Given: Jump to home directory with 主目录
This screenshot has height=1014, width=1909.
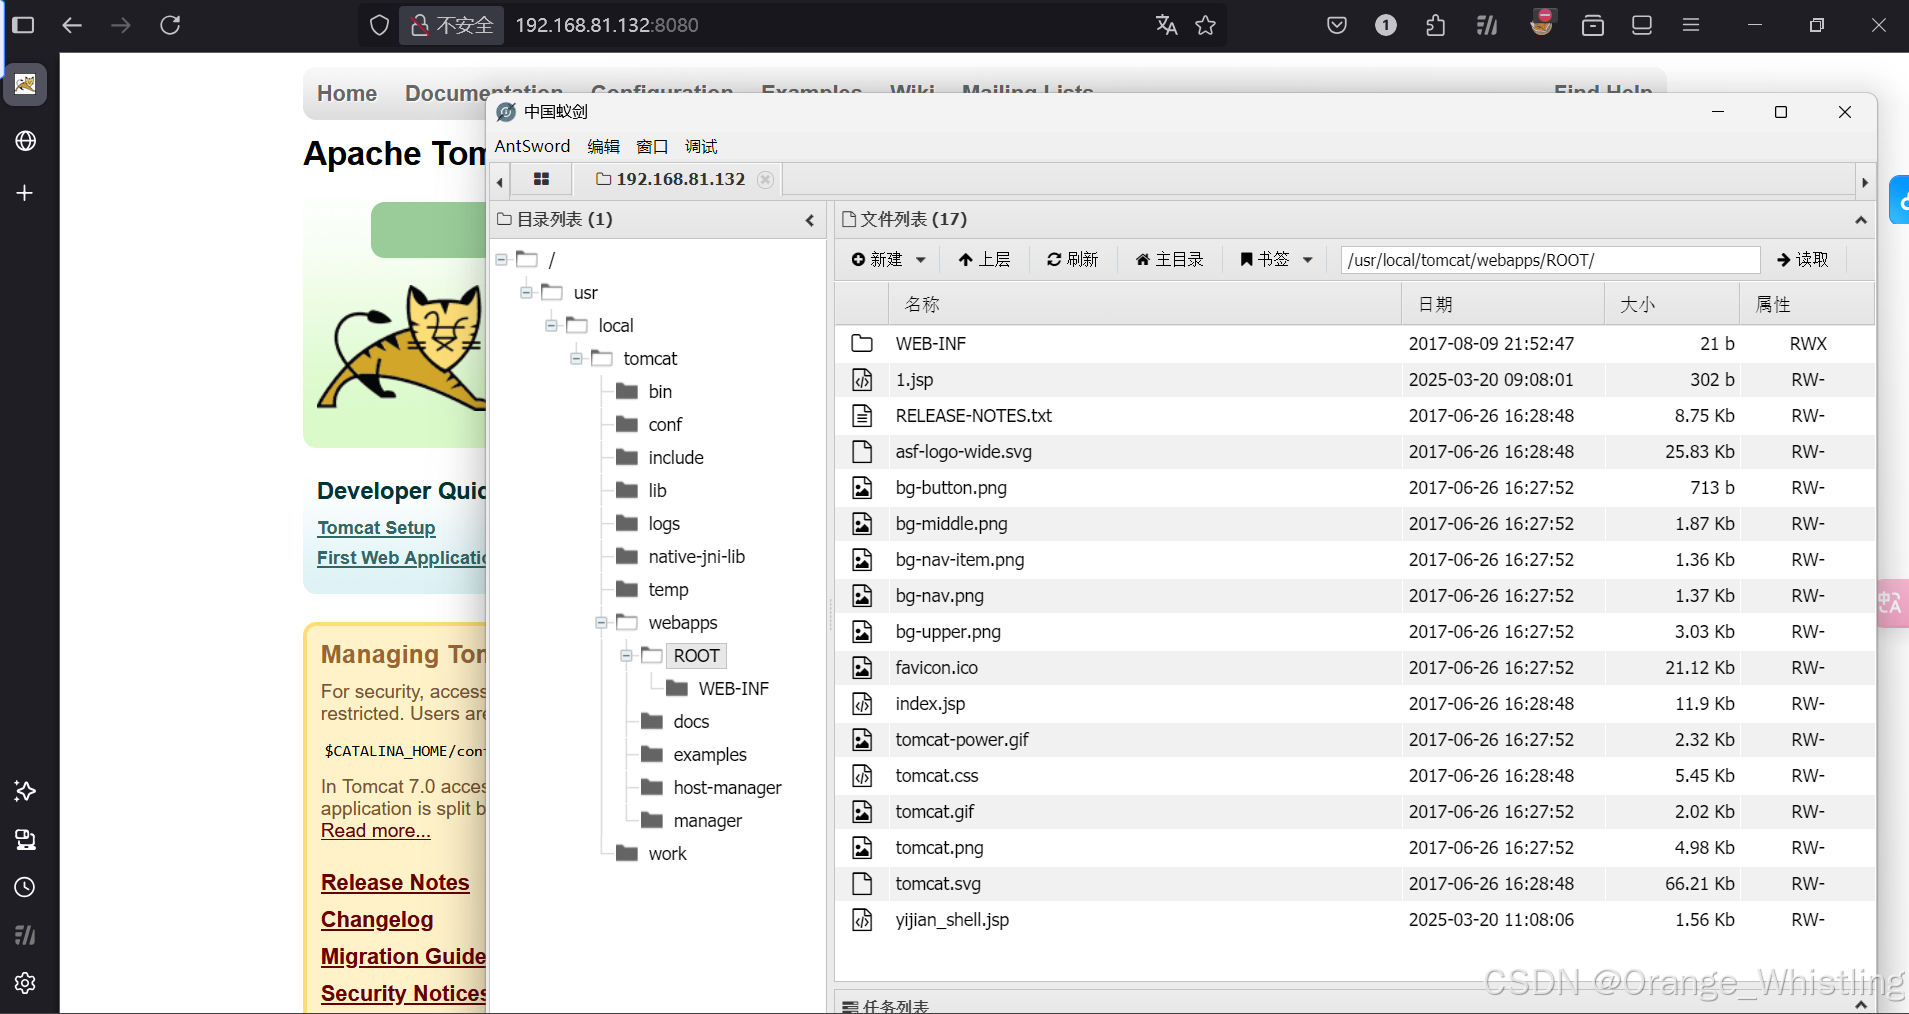Looking at the screenshot, I should tap(1169, 260).
